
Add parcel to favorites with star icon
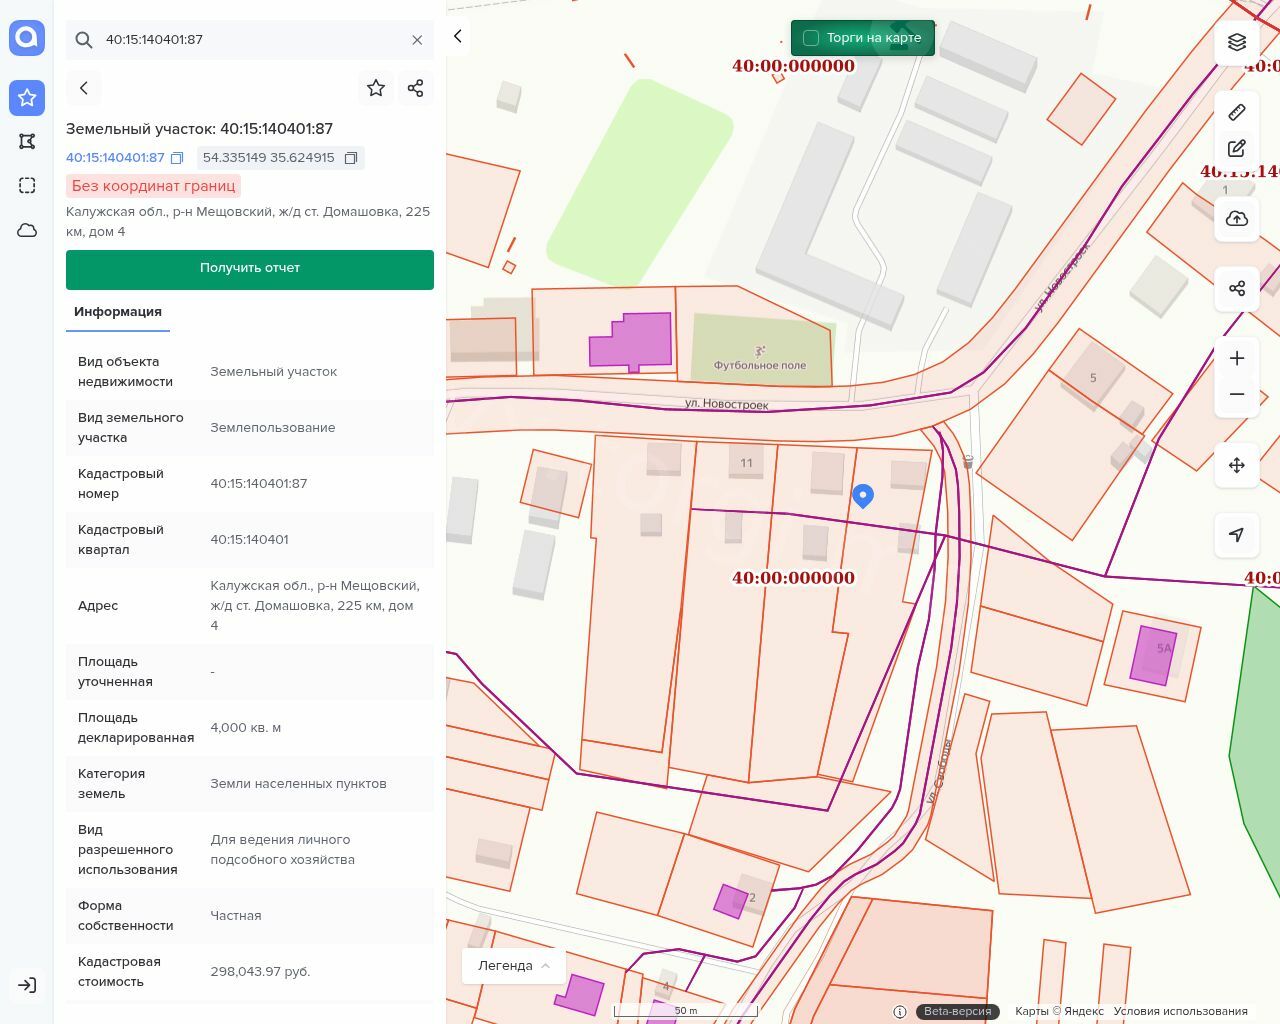click(376, 88)
